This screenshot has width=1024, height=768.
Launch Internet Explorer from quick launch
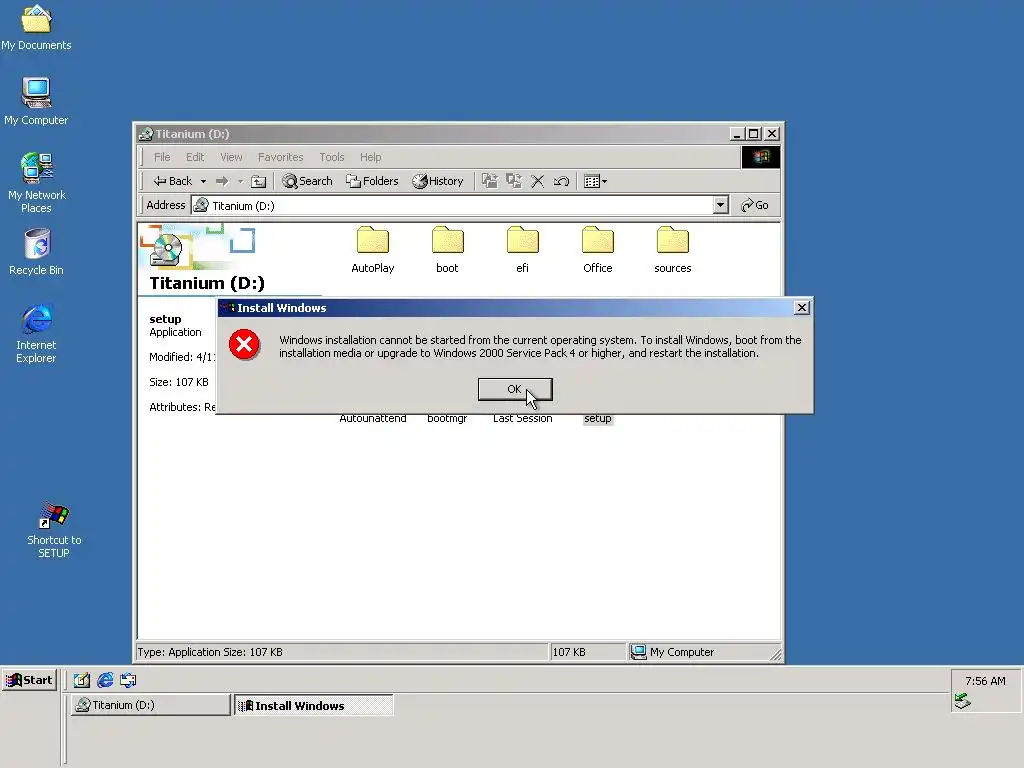[105, 680]
